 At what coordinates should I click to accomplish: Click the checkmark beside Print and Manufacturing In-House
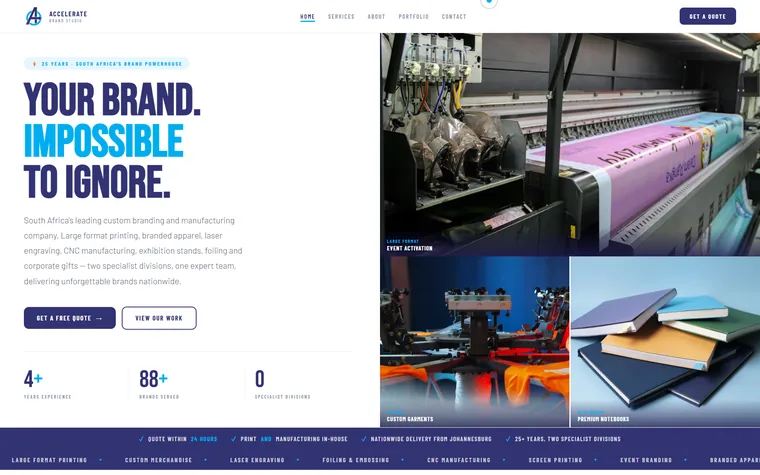pyautogui.click(x=234, y=439)
